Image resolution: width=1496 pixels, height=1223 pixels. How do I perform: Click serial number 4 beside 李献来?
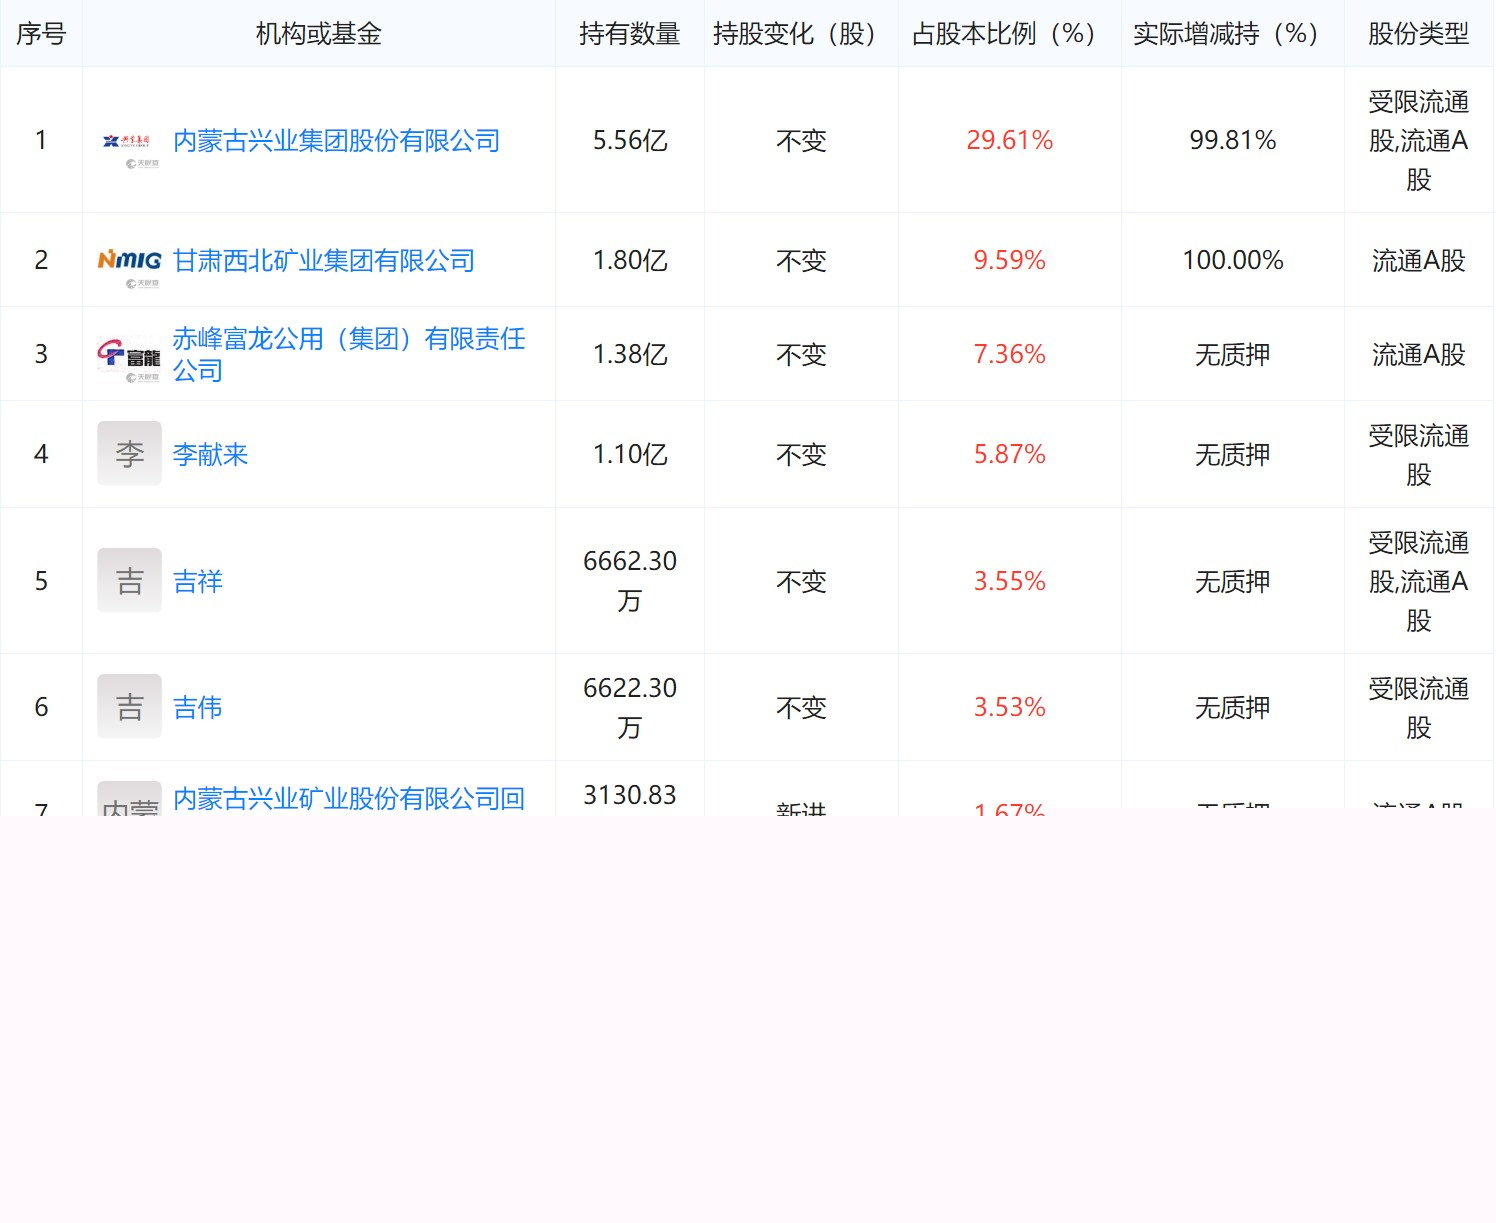[x=41, y=455]
